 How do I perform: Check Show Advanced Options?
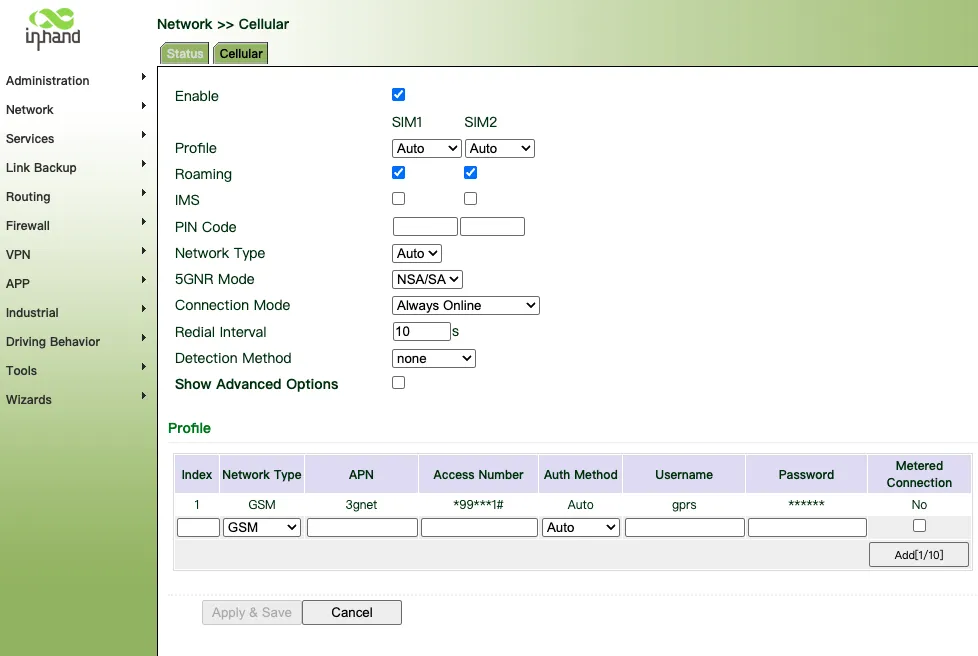coord(399,383)
